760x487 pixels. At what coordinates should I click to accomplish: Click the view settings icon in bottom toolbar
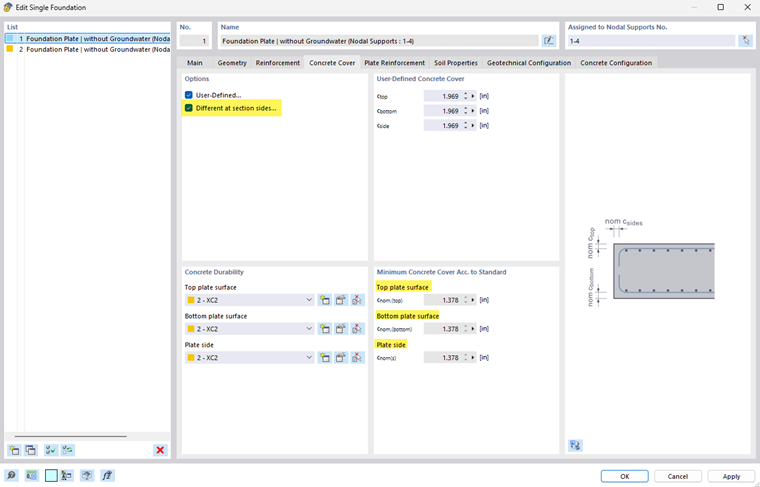click(87, 476)
